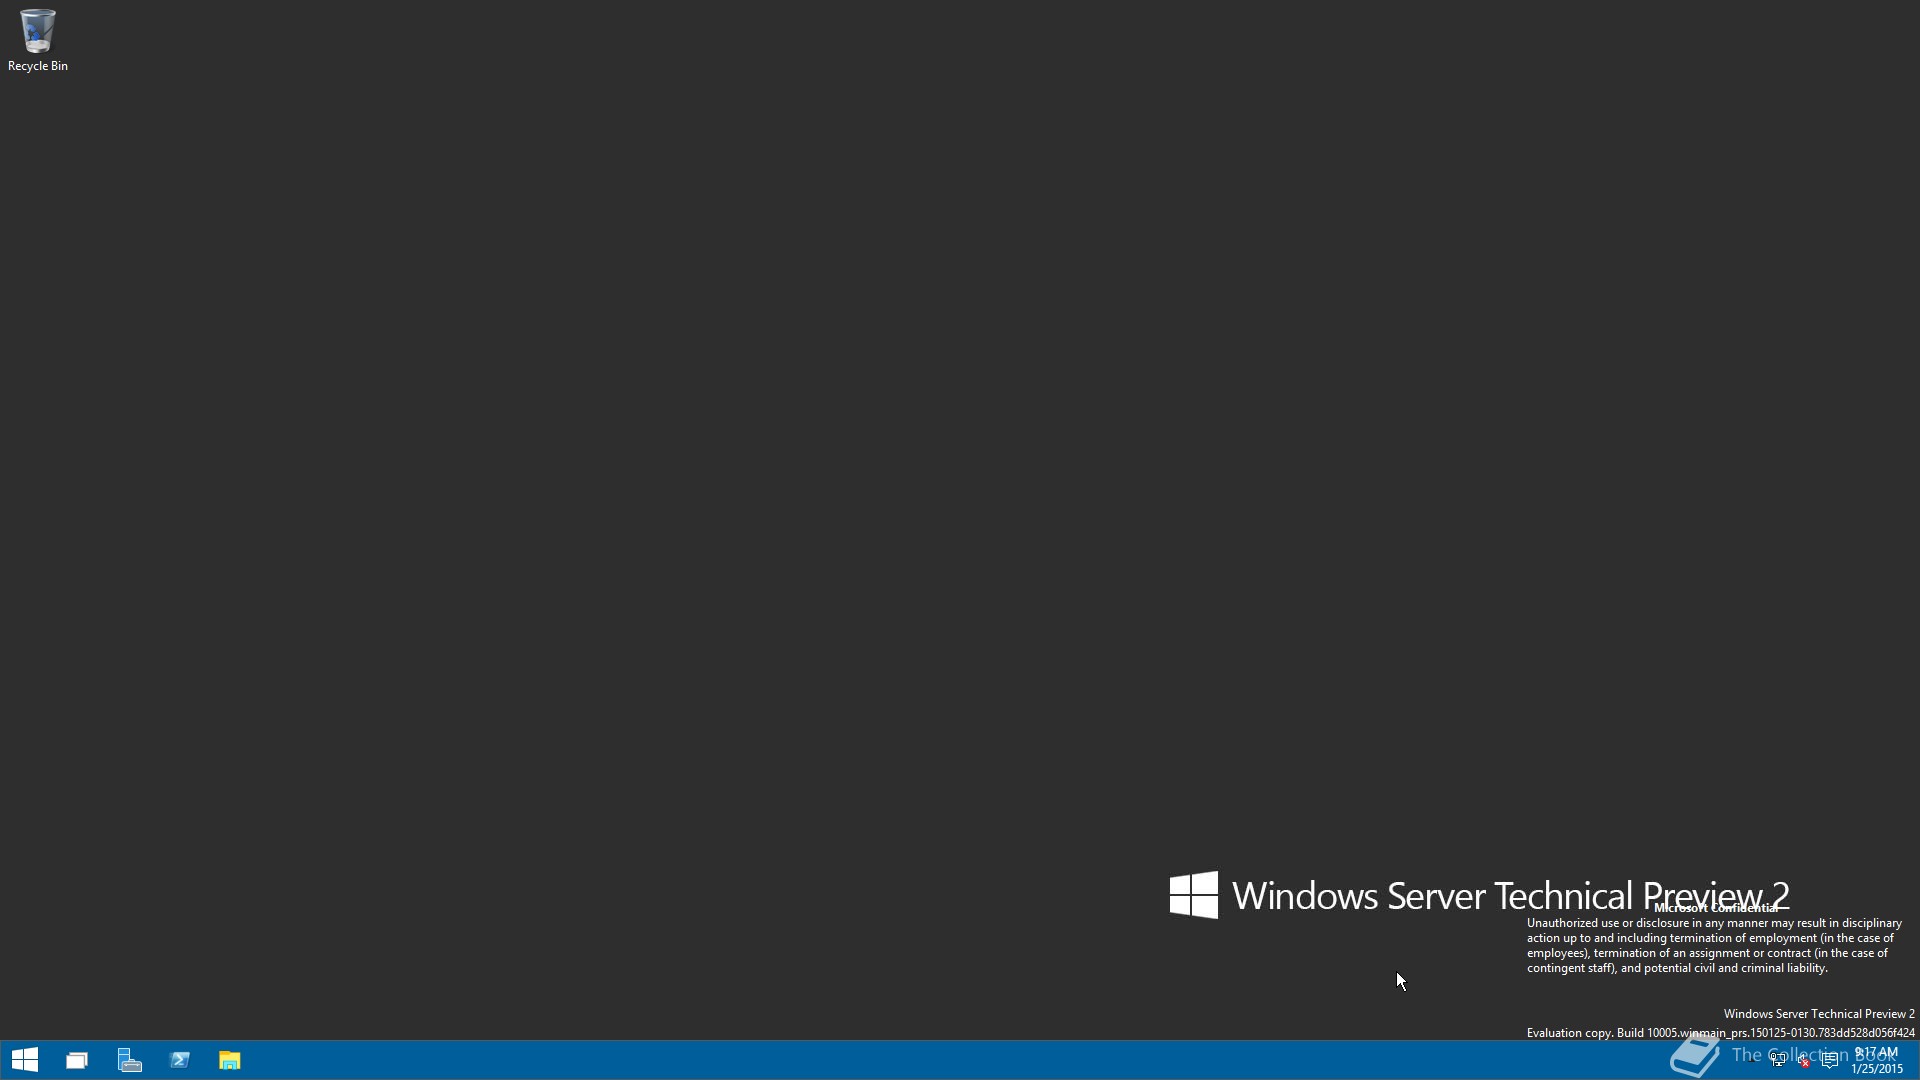1920x1080 pixels.
Task: Select the Recycle Bin text label
Action: pos(38,66)
